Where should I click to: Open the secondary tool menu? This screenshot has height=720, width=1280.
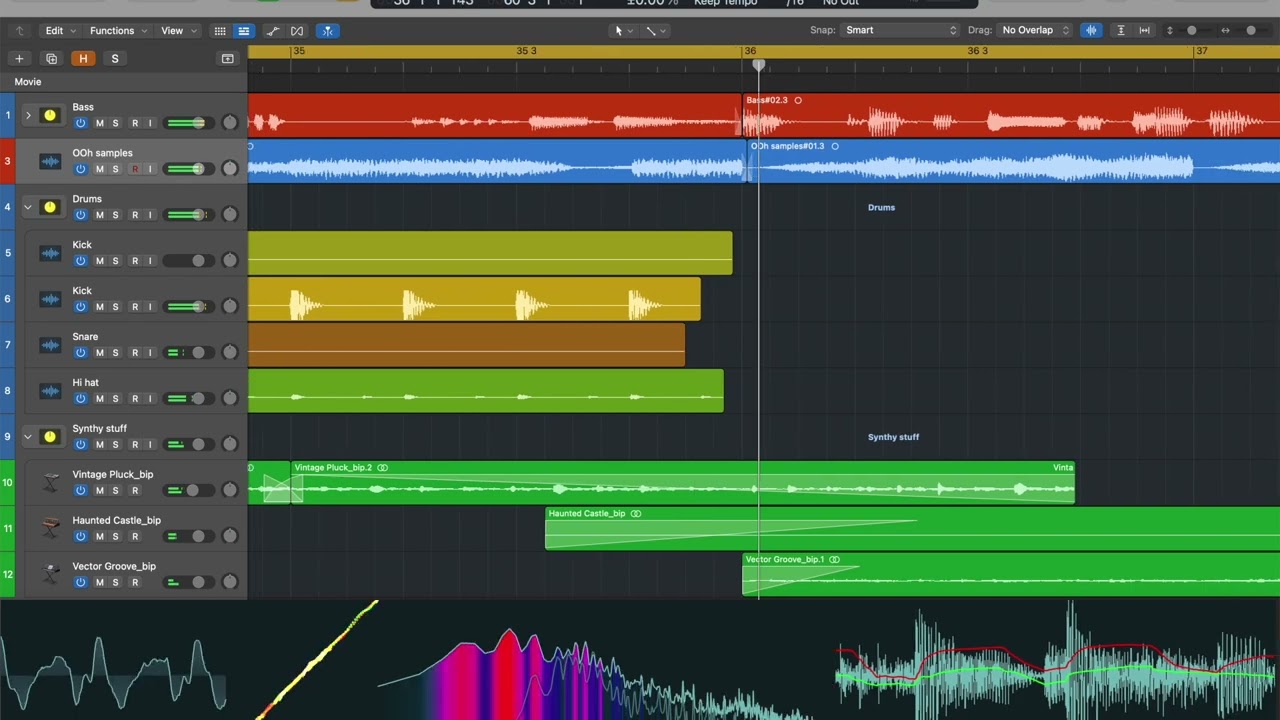(655, 31)
